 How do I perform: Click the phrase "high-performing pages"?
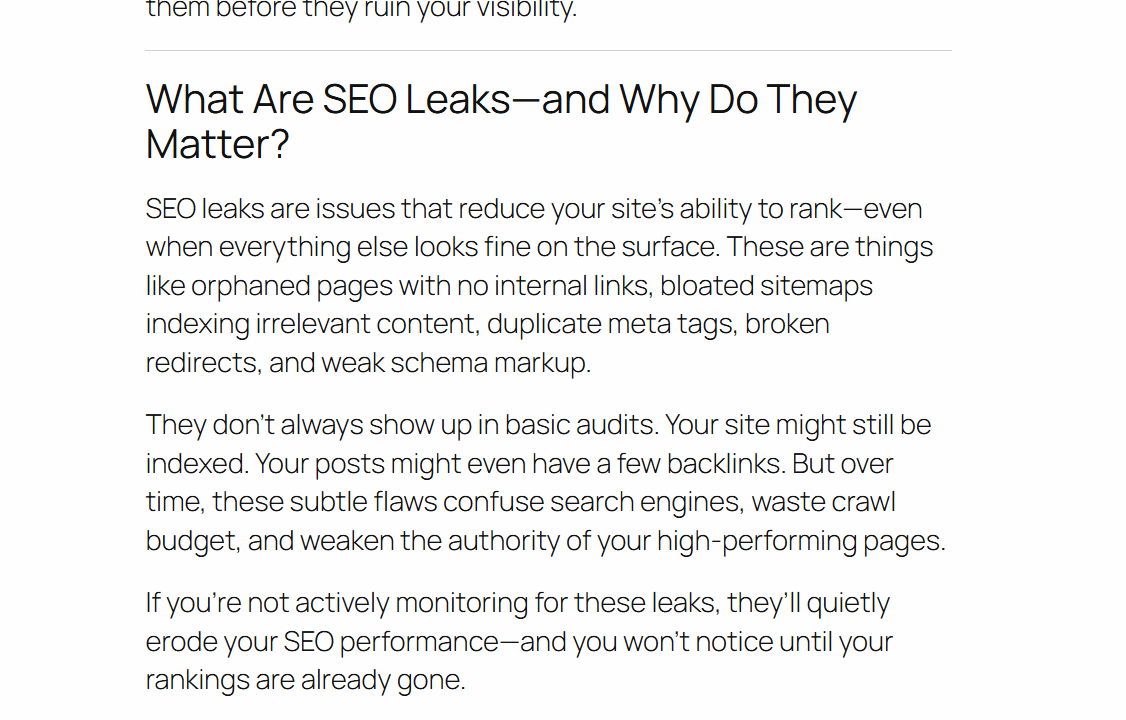pyautogui.click(x=799, y=541)
